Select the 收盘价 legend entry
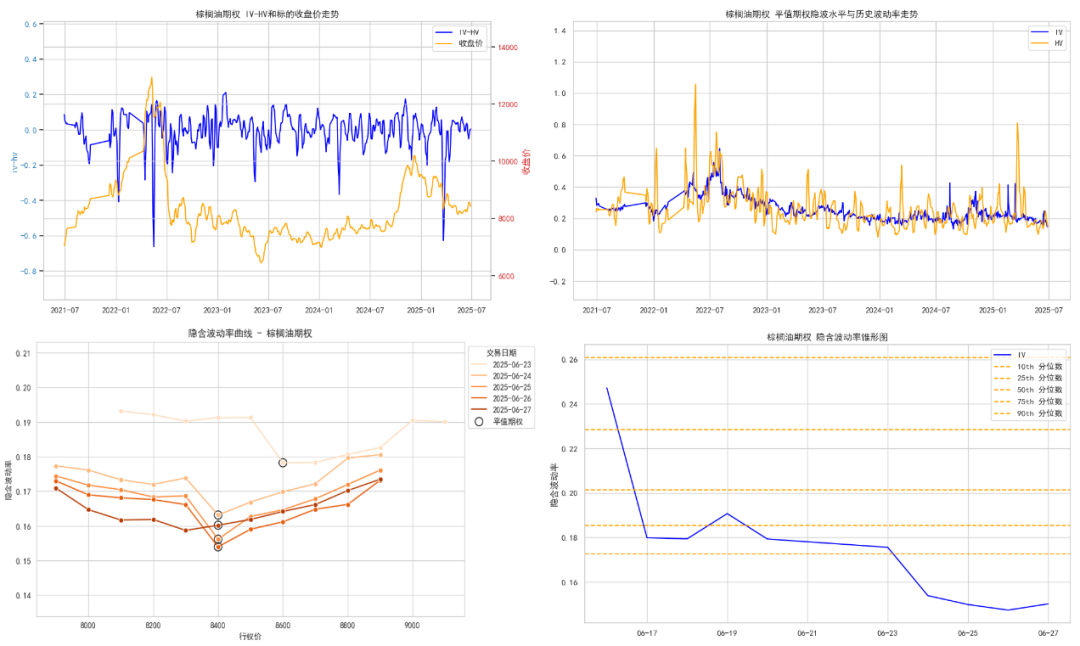 (459, 43)
